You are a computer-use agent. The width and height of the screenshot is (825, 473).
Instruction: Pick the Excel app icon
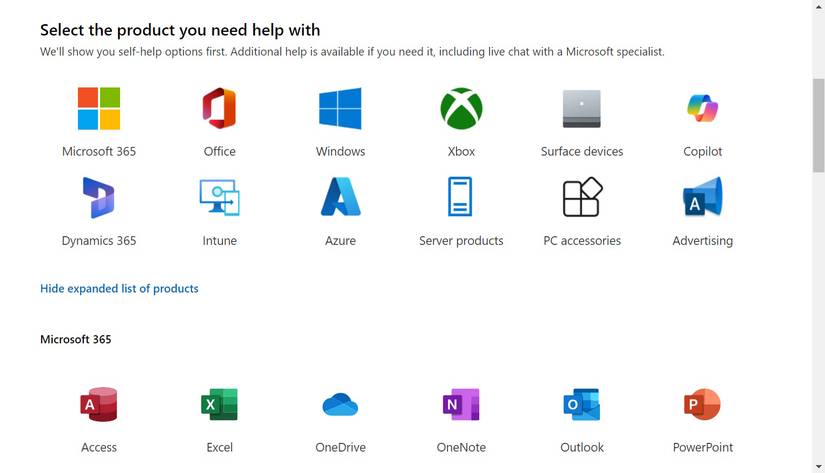(219, 404)
